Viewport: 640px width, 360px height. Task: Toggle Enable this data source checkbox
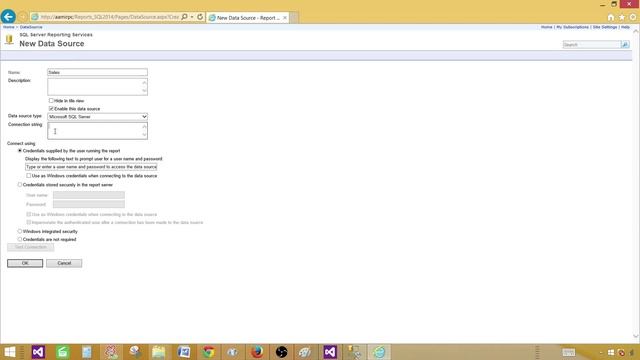pos(51,109)
